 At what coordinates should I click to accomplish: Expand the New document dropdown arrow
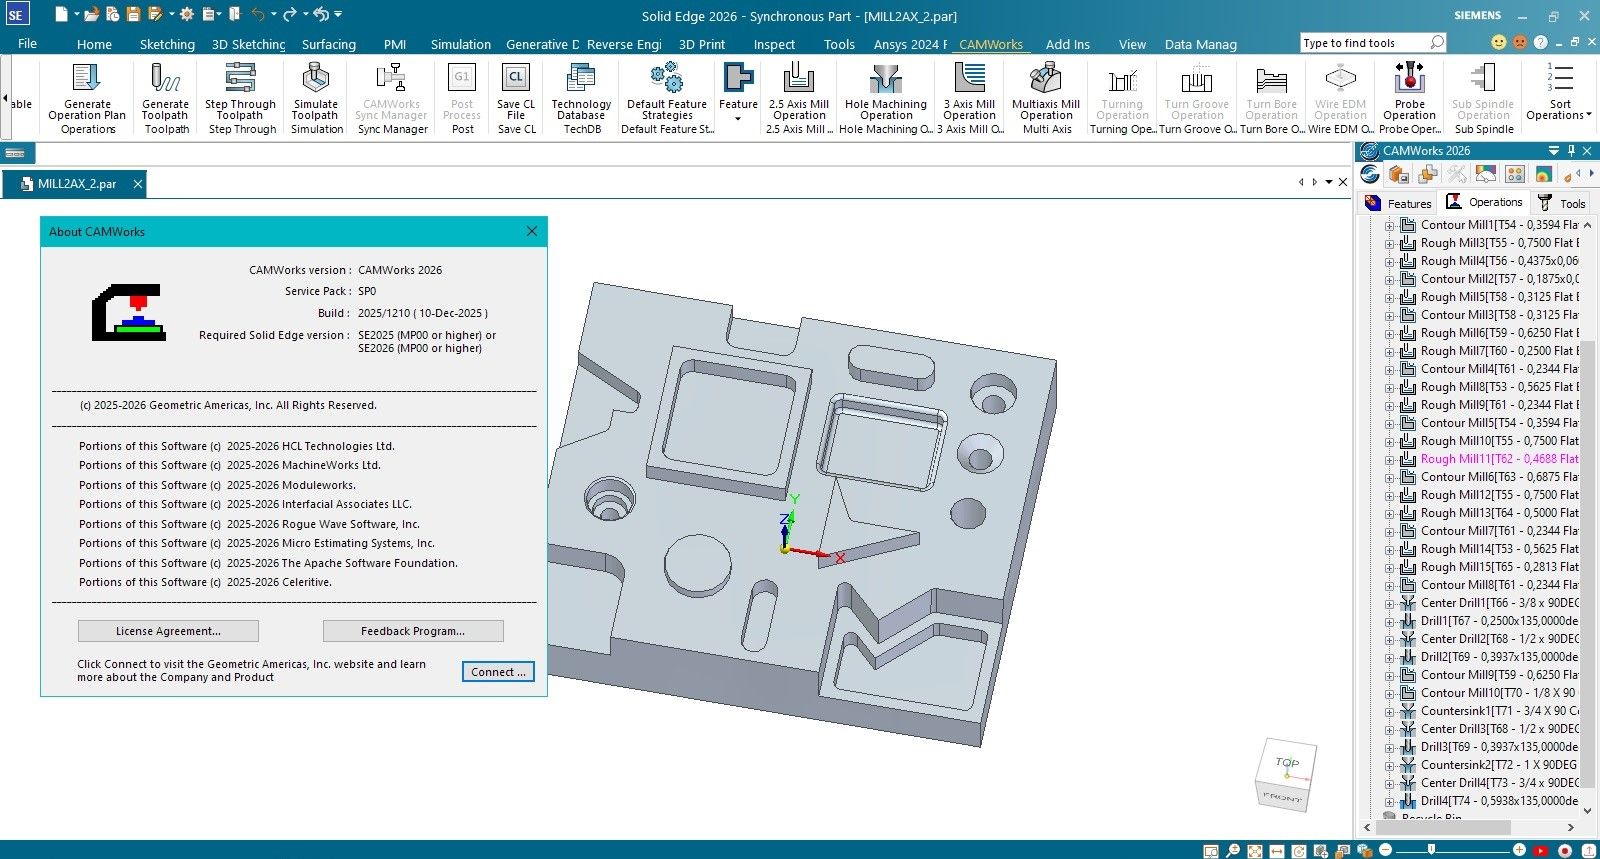click(76, 14)
